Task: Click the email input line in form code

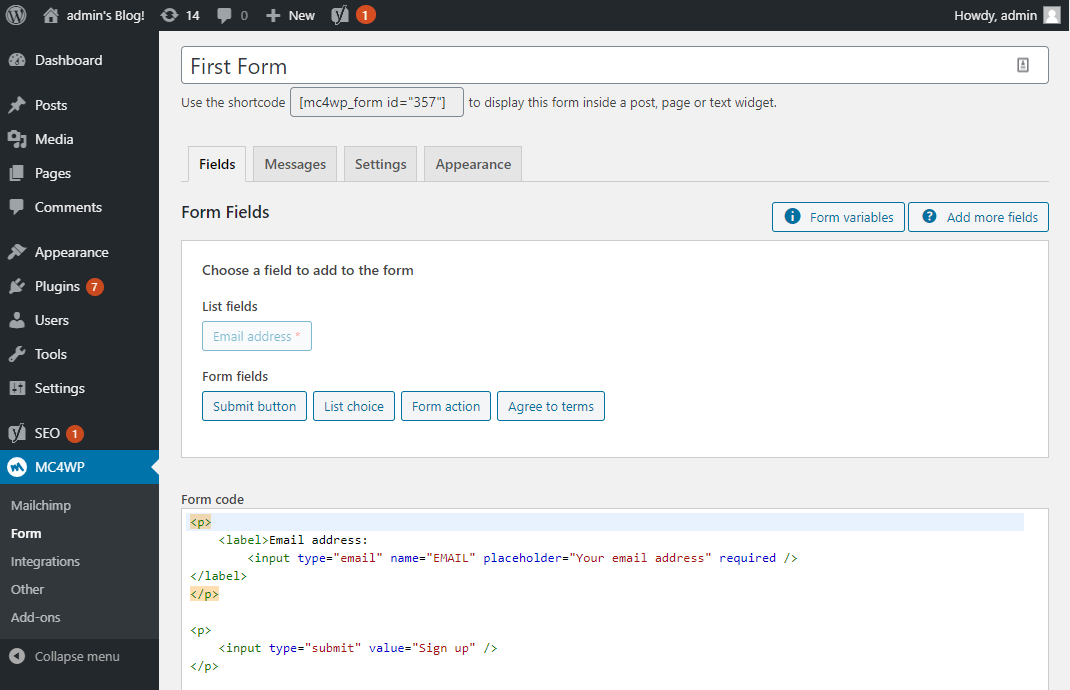Action: pyautogui.click(x=522, y=558)
